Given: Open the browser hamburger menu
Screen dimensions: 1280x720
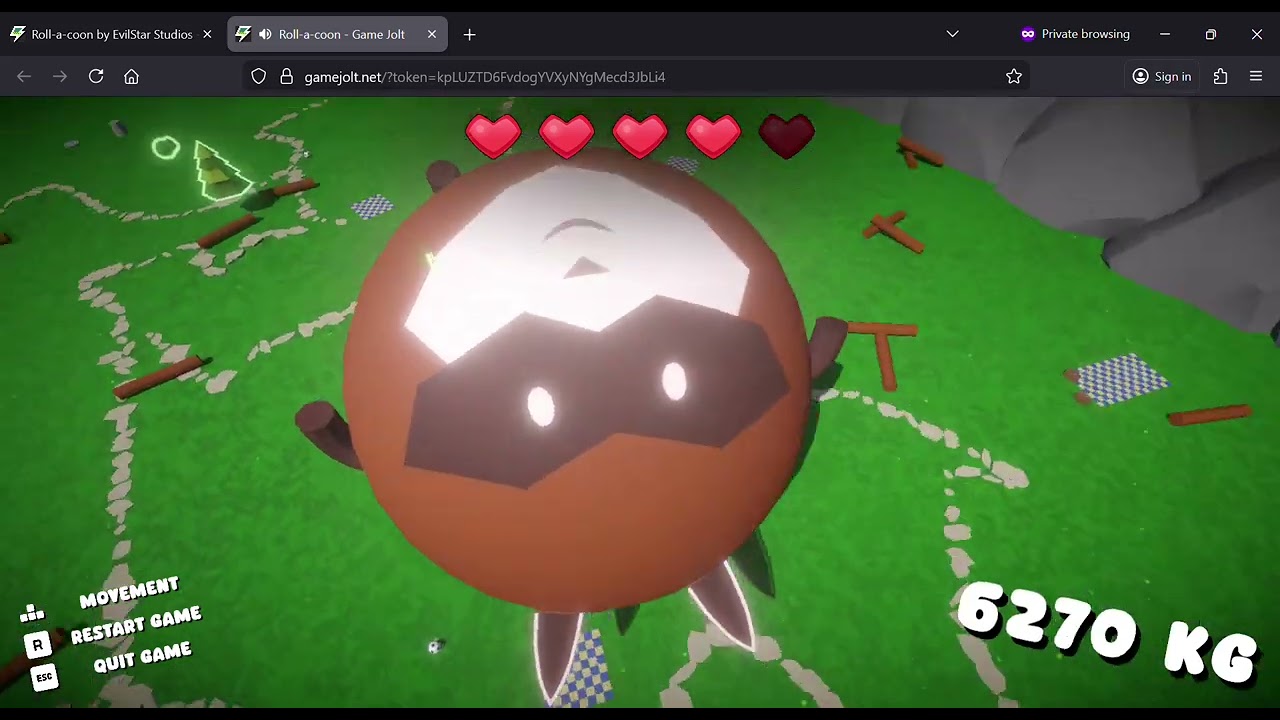Looking at the screenshot, I should tap(1256, 76).
